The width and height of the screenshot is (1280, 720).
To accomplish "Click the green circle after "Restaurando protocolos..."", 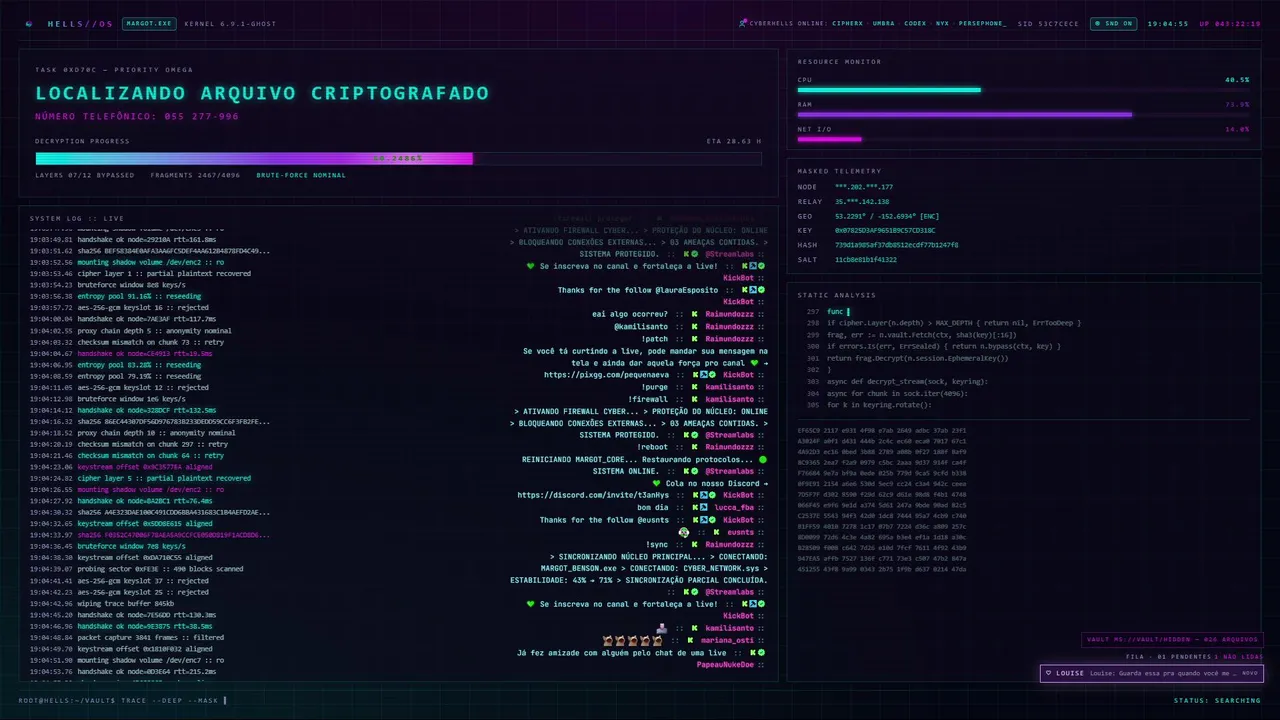I will [762, 459].
